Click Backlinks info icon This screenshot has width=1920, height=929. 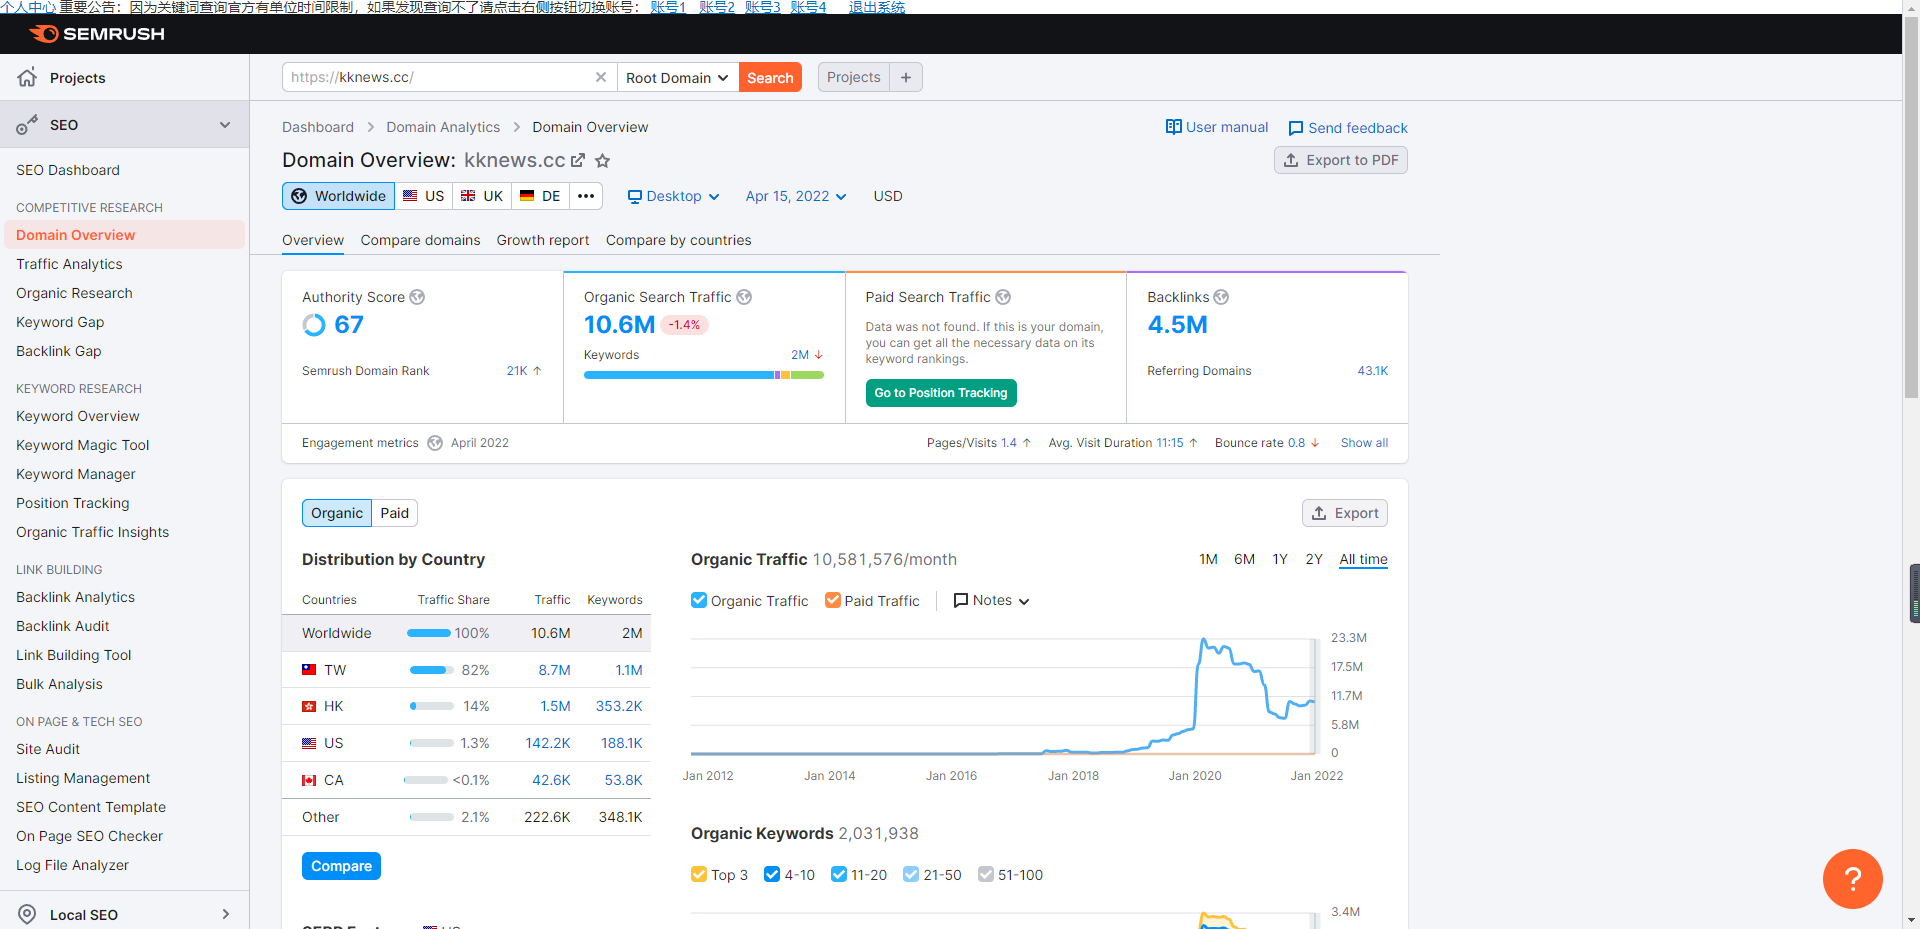pos(1221,297)
